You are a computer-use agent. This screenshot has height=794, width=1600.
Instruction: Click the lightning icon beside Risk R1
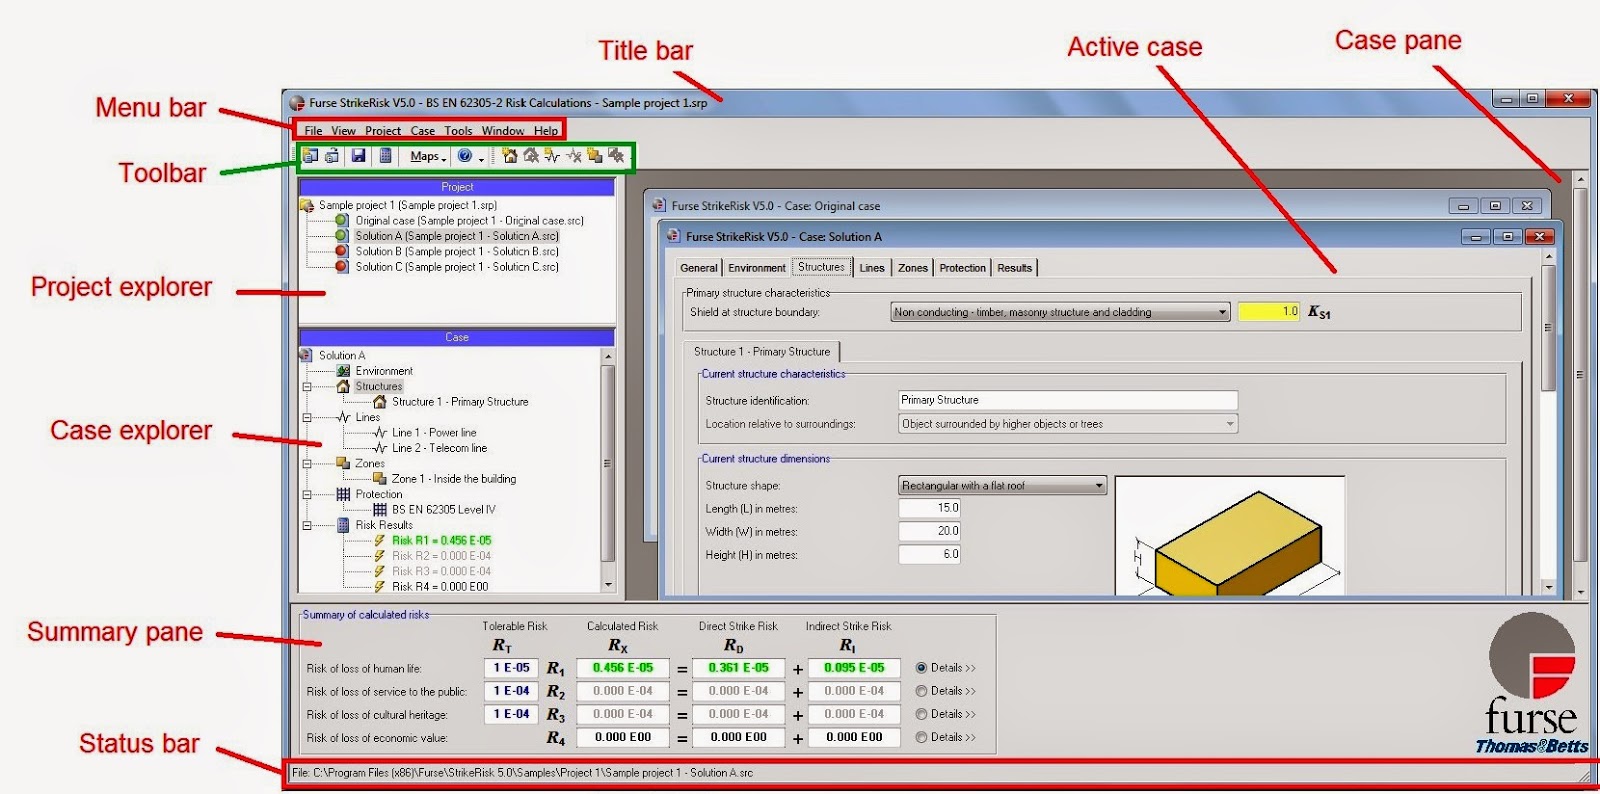coord(380,541)
